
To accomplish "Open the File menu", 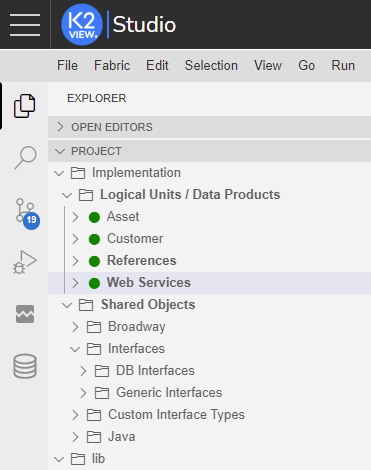I will (67, 65).
